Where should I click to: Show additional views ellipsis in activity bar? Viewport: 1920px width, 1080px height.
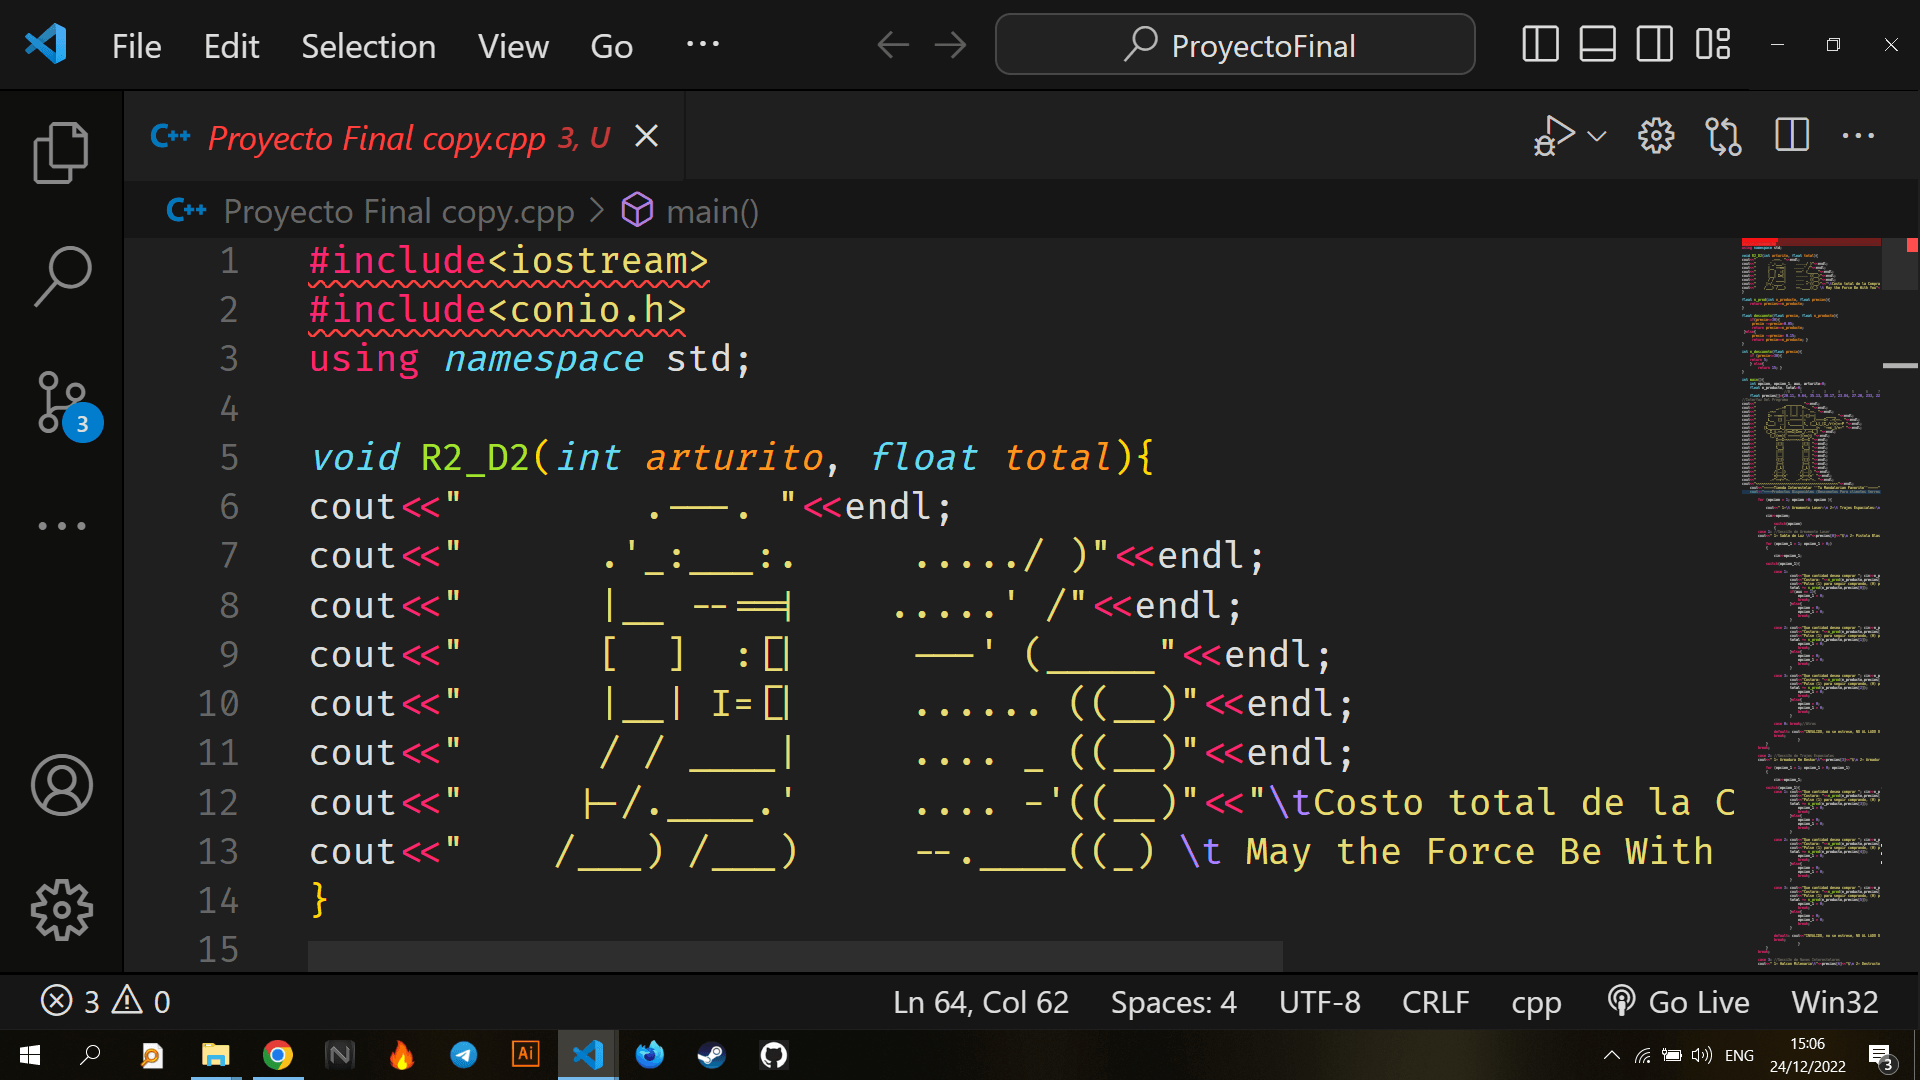pos(61,526)
